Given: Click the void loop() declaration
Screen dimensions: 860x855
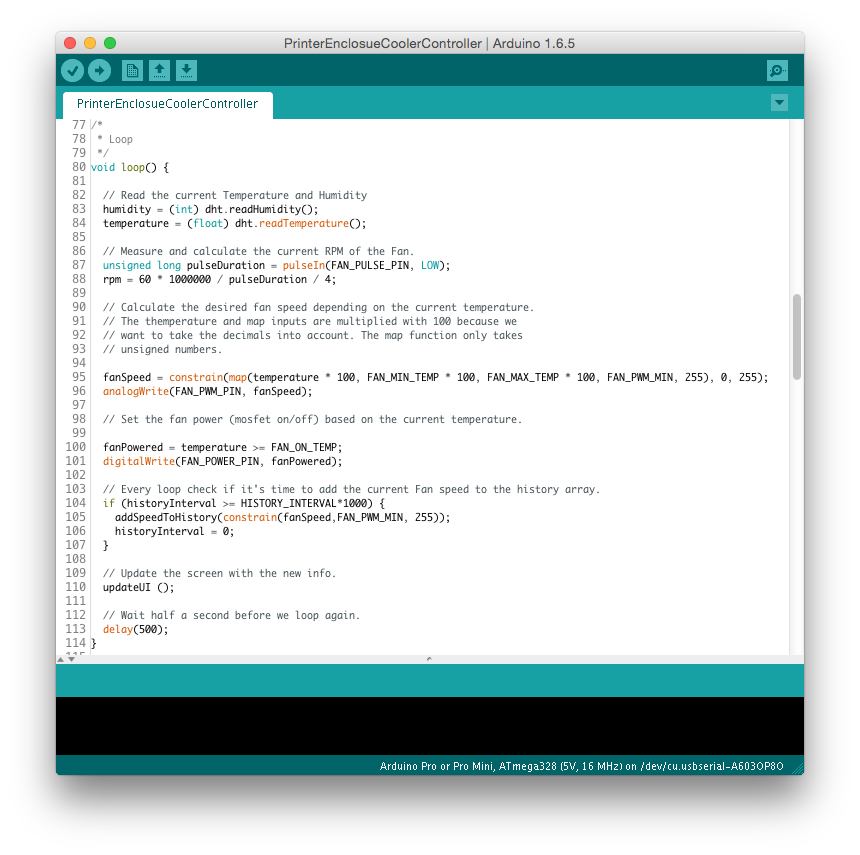Looking at the screenshot, I should (130, 168).
